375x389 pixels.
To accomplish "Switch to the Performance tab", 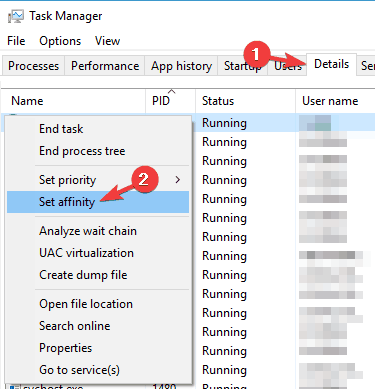I will [x=105, y=66].
